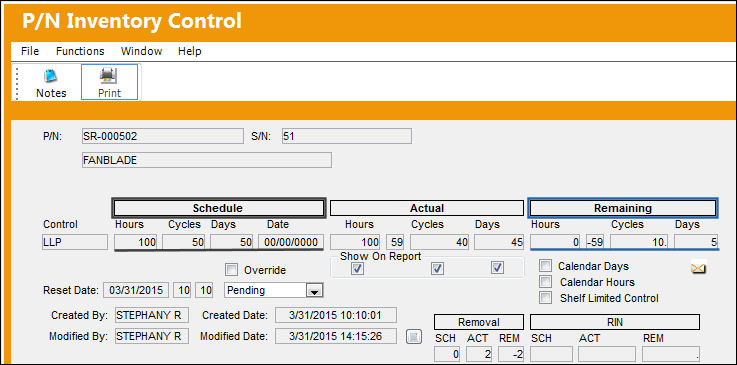Click the Removal header button

[478, 322]
